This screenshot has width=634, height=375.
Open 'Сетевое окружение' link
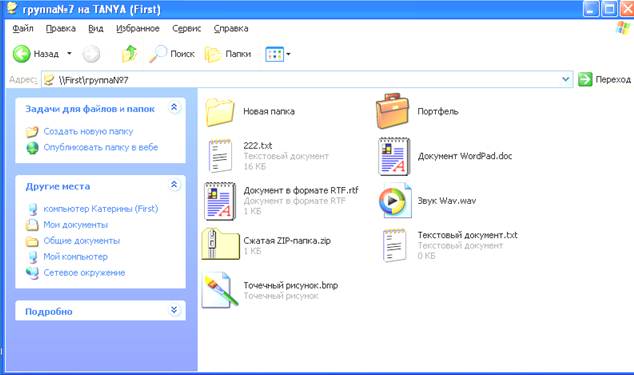pos(84,273)
